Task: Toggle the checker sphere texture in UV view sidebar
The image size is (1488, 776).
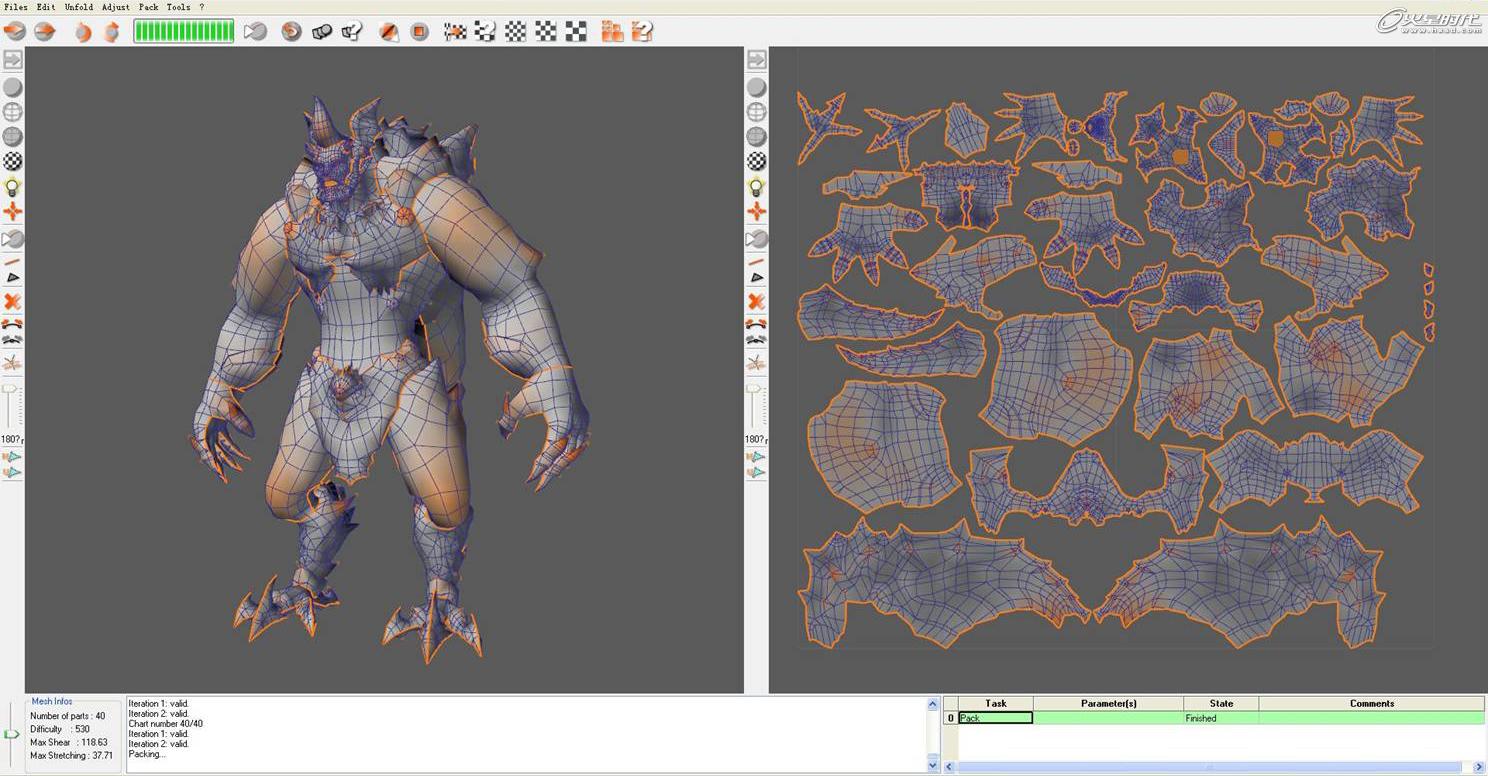Action: (x=757, y=161)
